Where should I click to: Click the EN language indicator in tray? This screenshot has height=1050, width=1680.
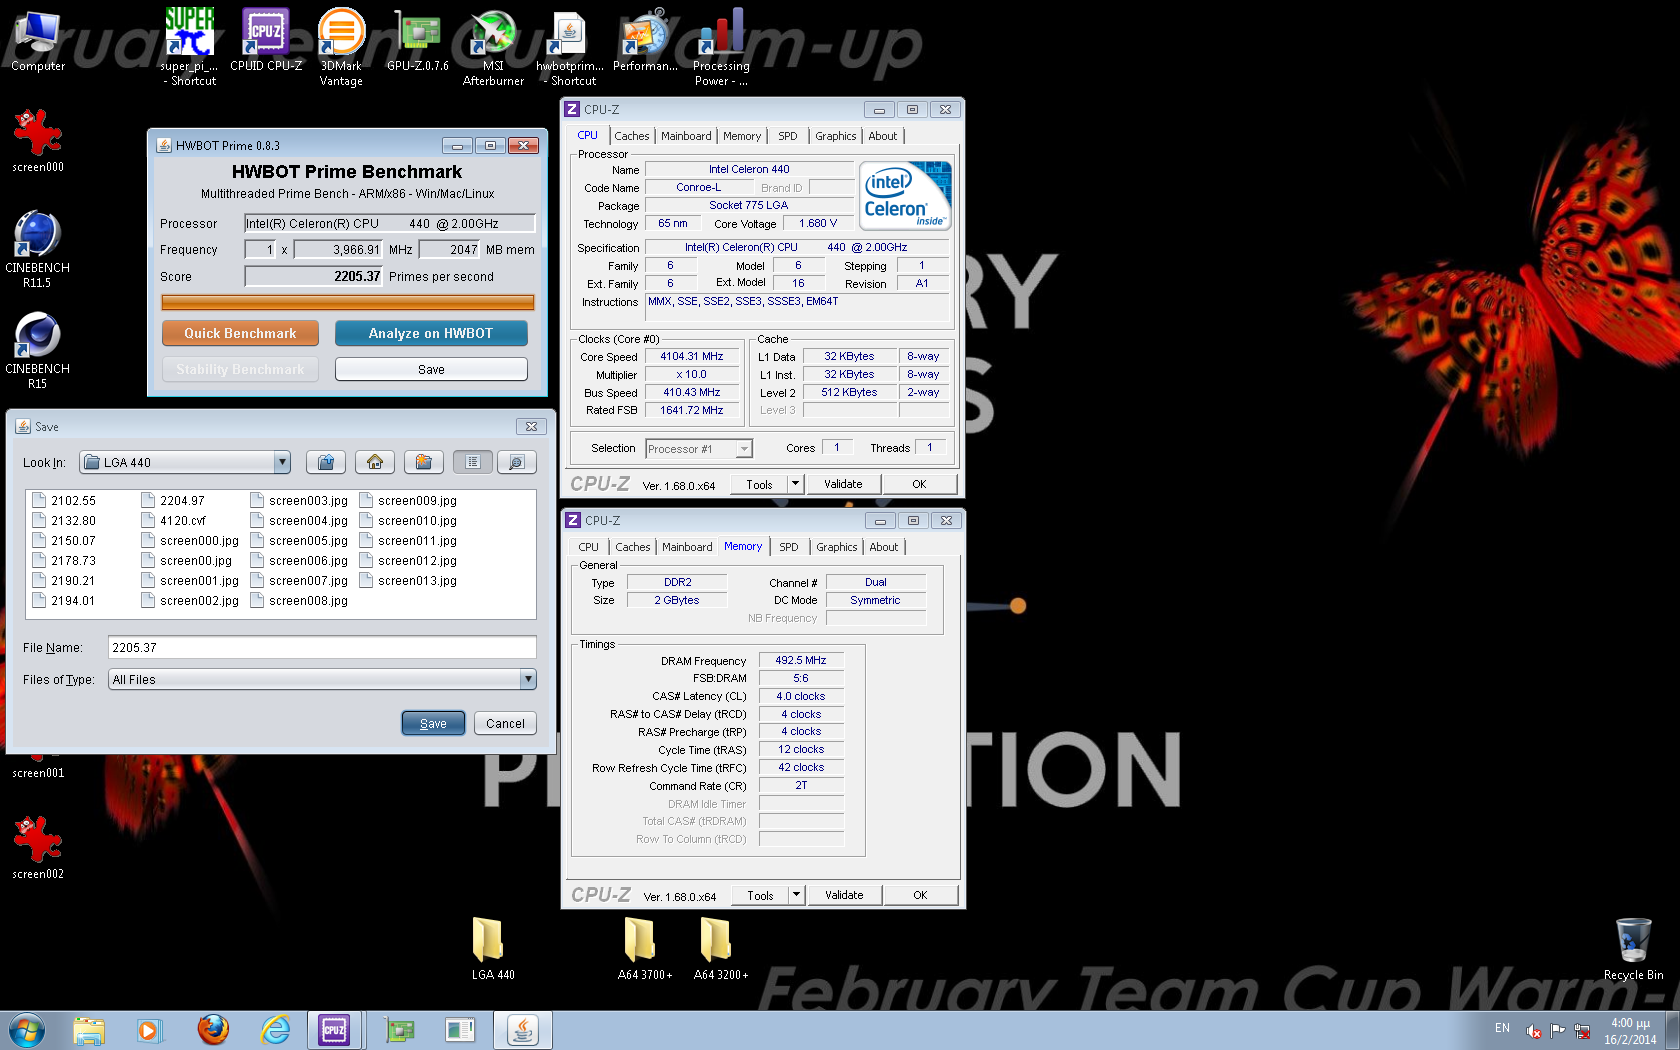coord(1502,1028)
